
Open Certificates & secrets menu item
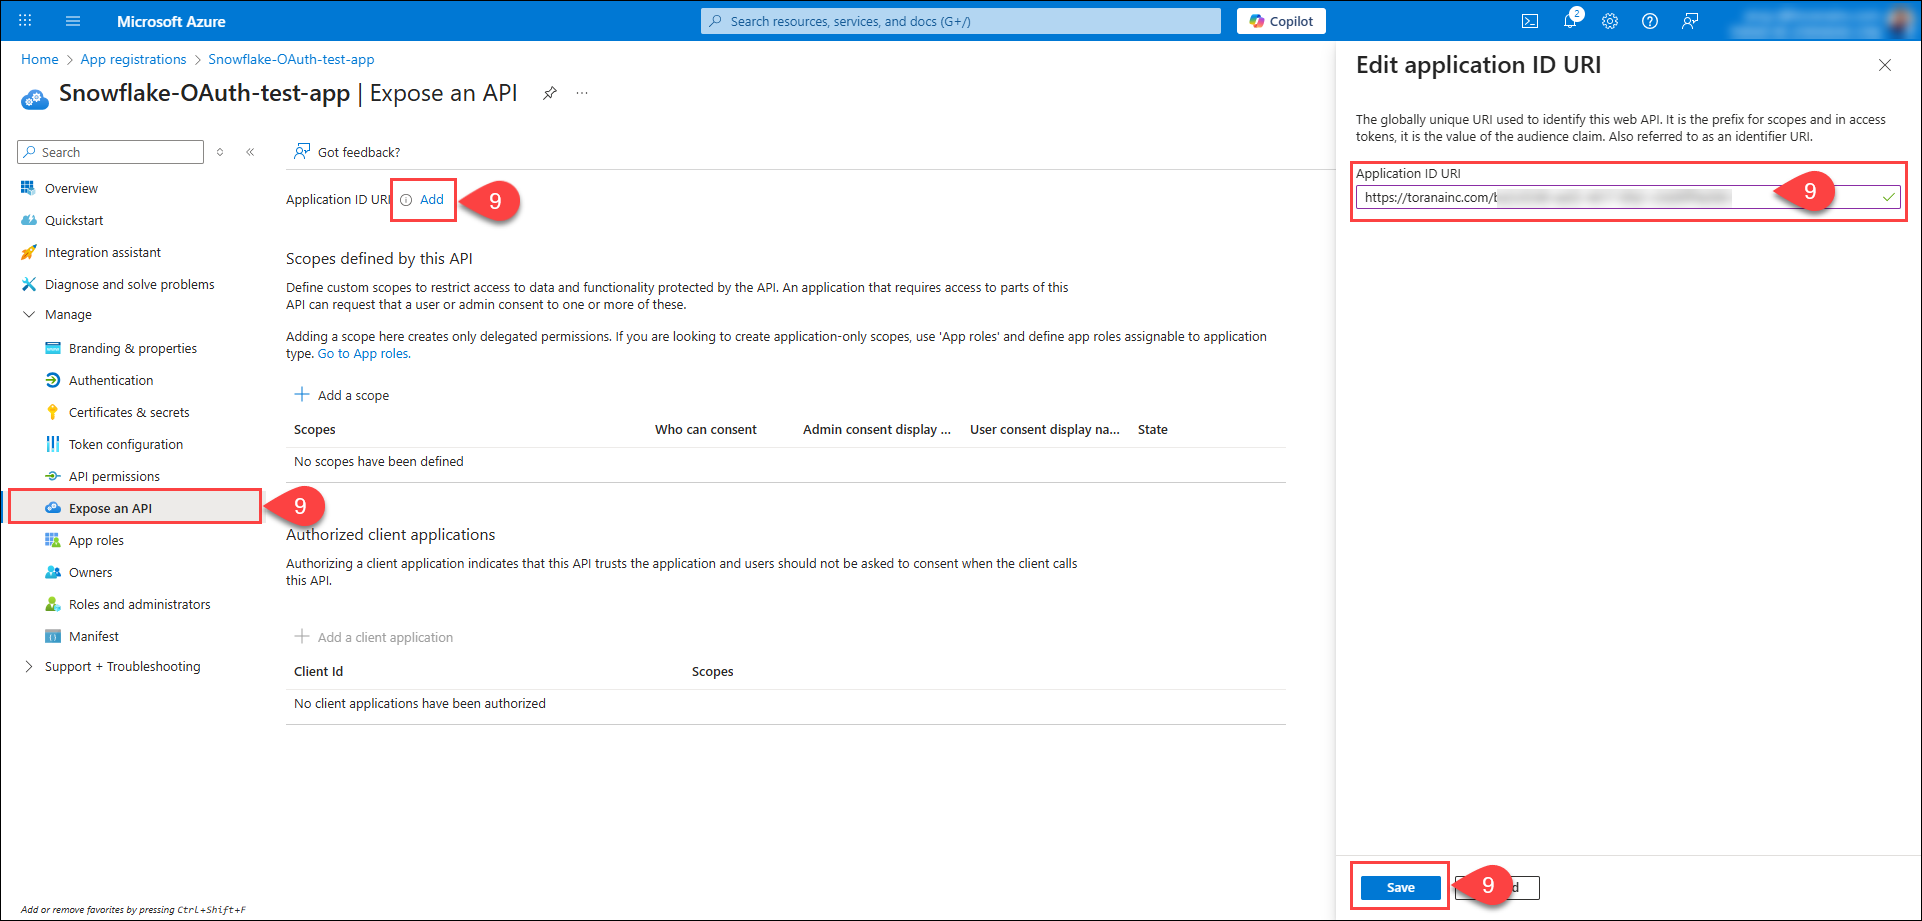(128, 412)
